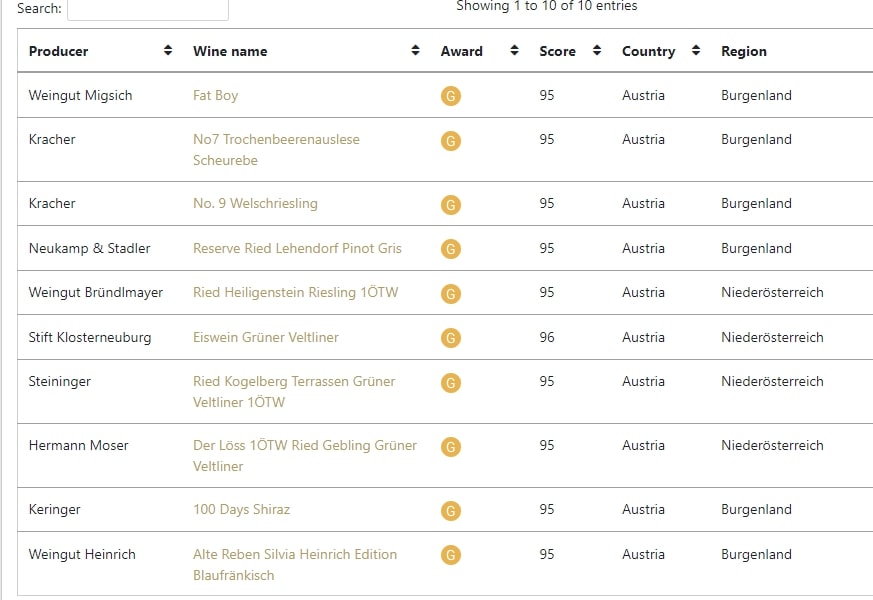Click gold medal icon for 100 Days Shiraz
This screenshot has width=873, height=600.
[x=450, y=510]
